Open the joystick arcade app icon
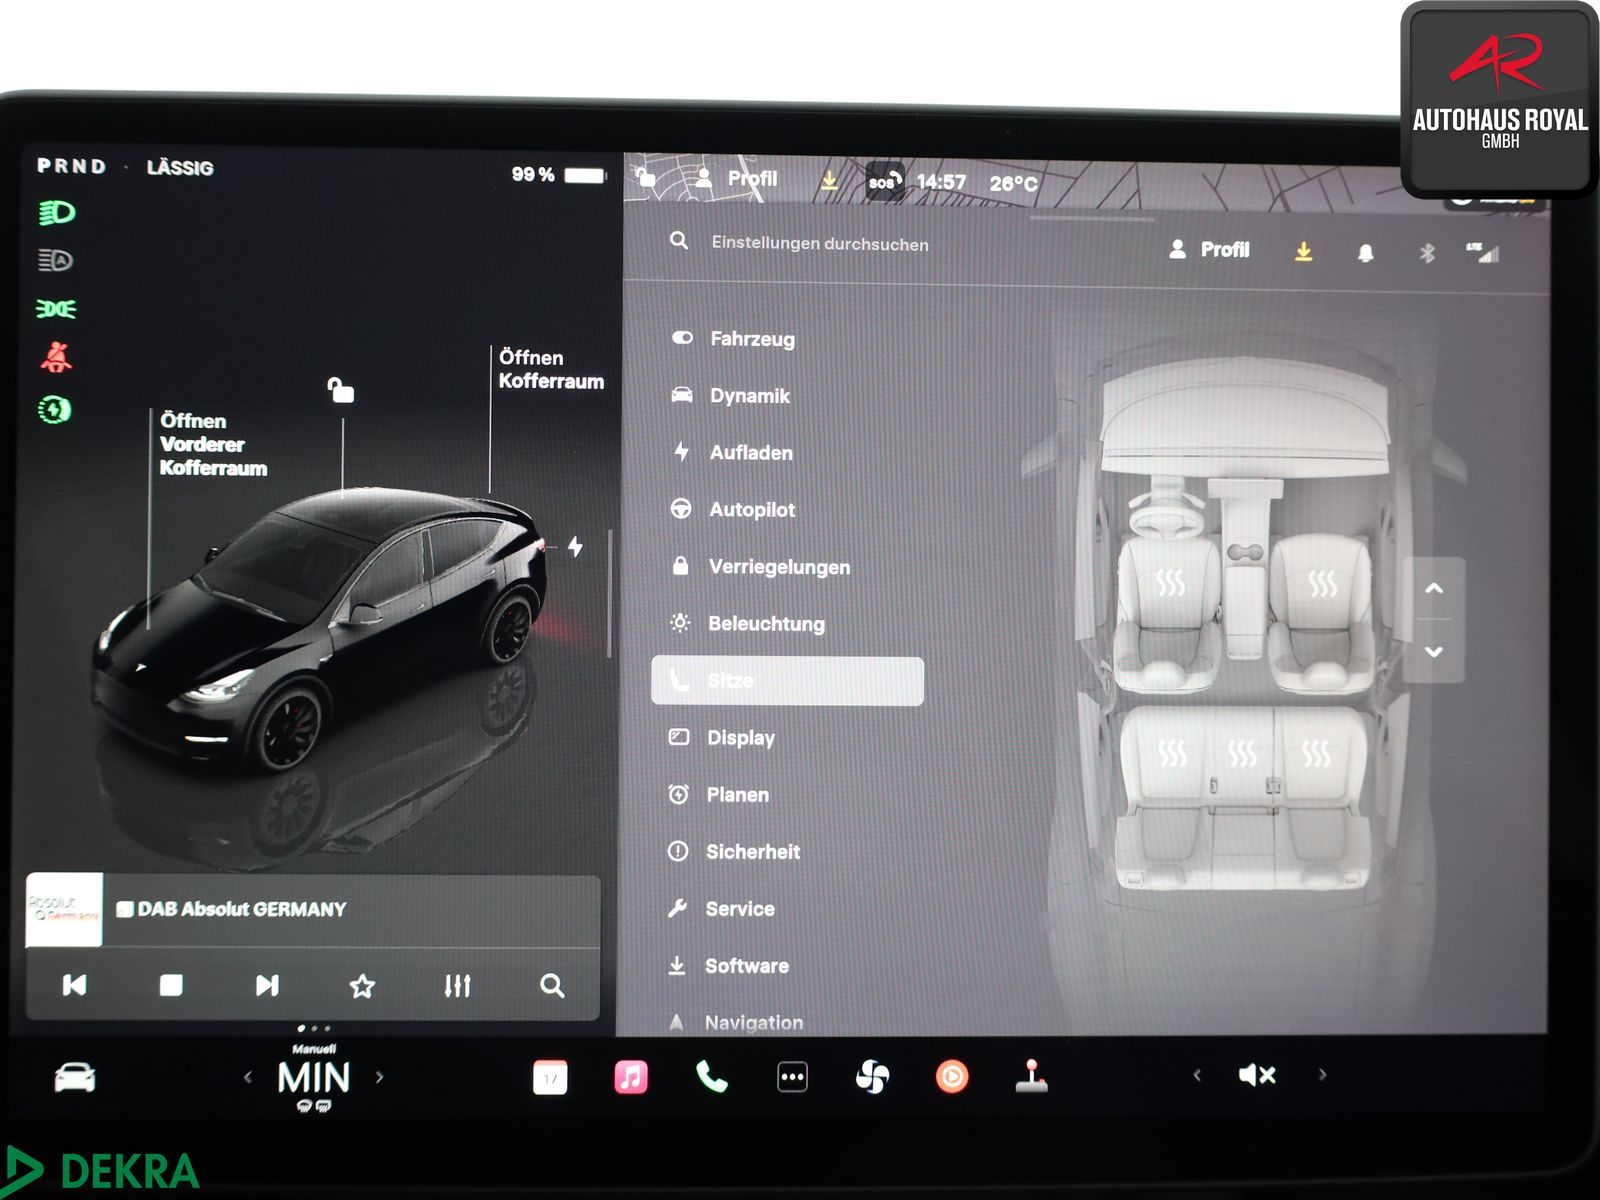The height and width of the screenshot is (1200, 1600). [x=1031, y=1075]
